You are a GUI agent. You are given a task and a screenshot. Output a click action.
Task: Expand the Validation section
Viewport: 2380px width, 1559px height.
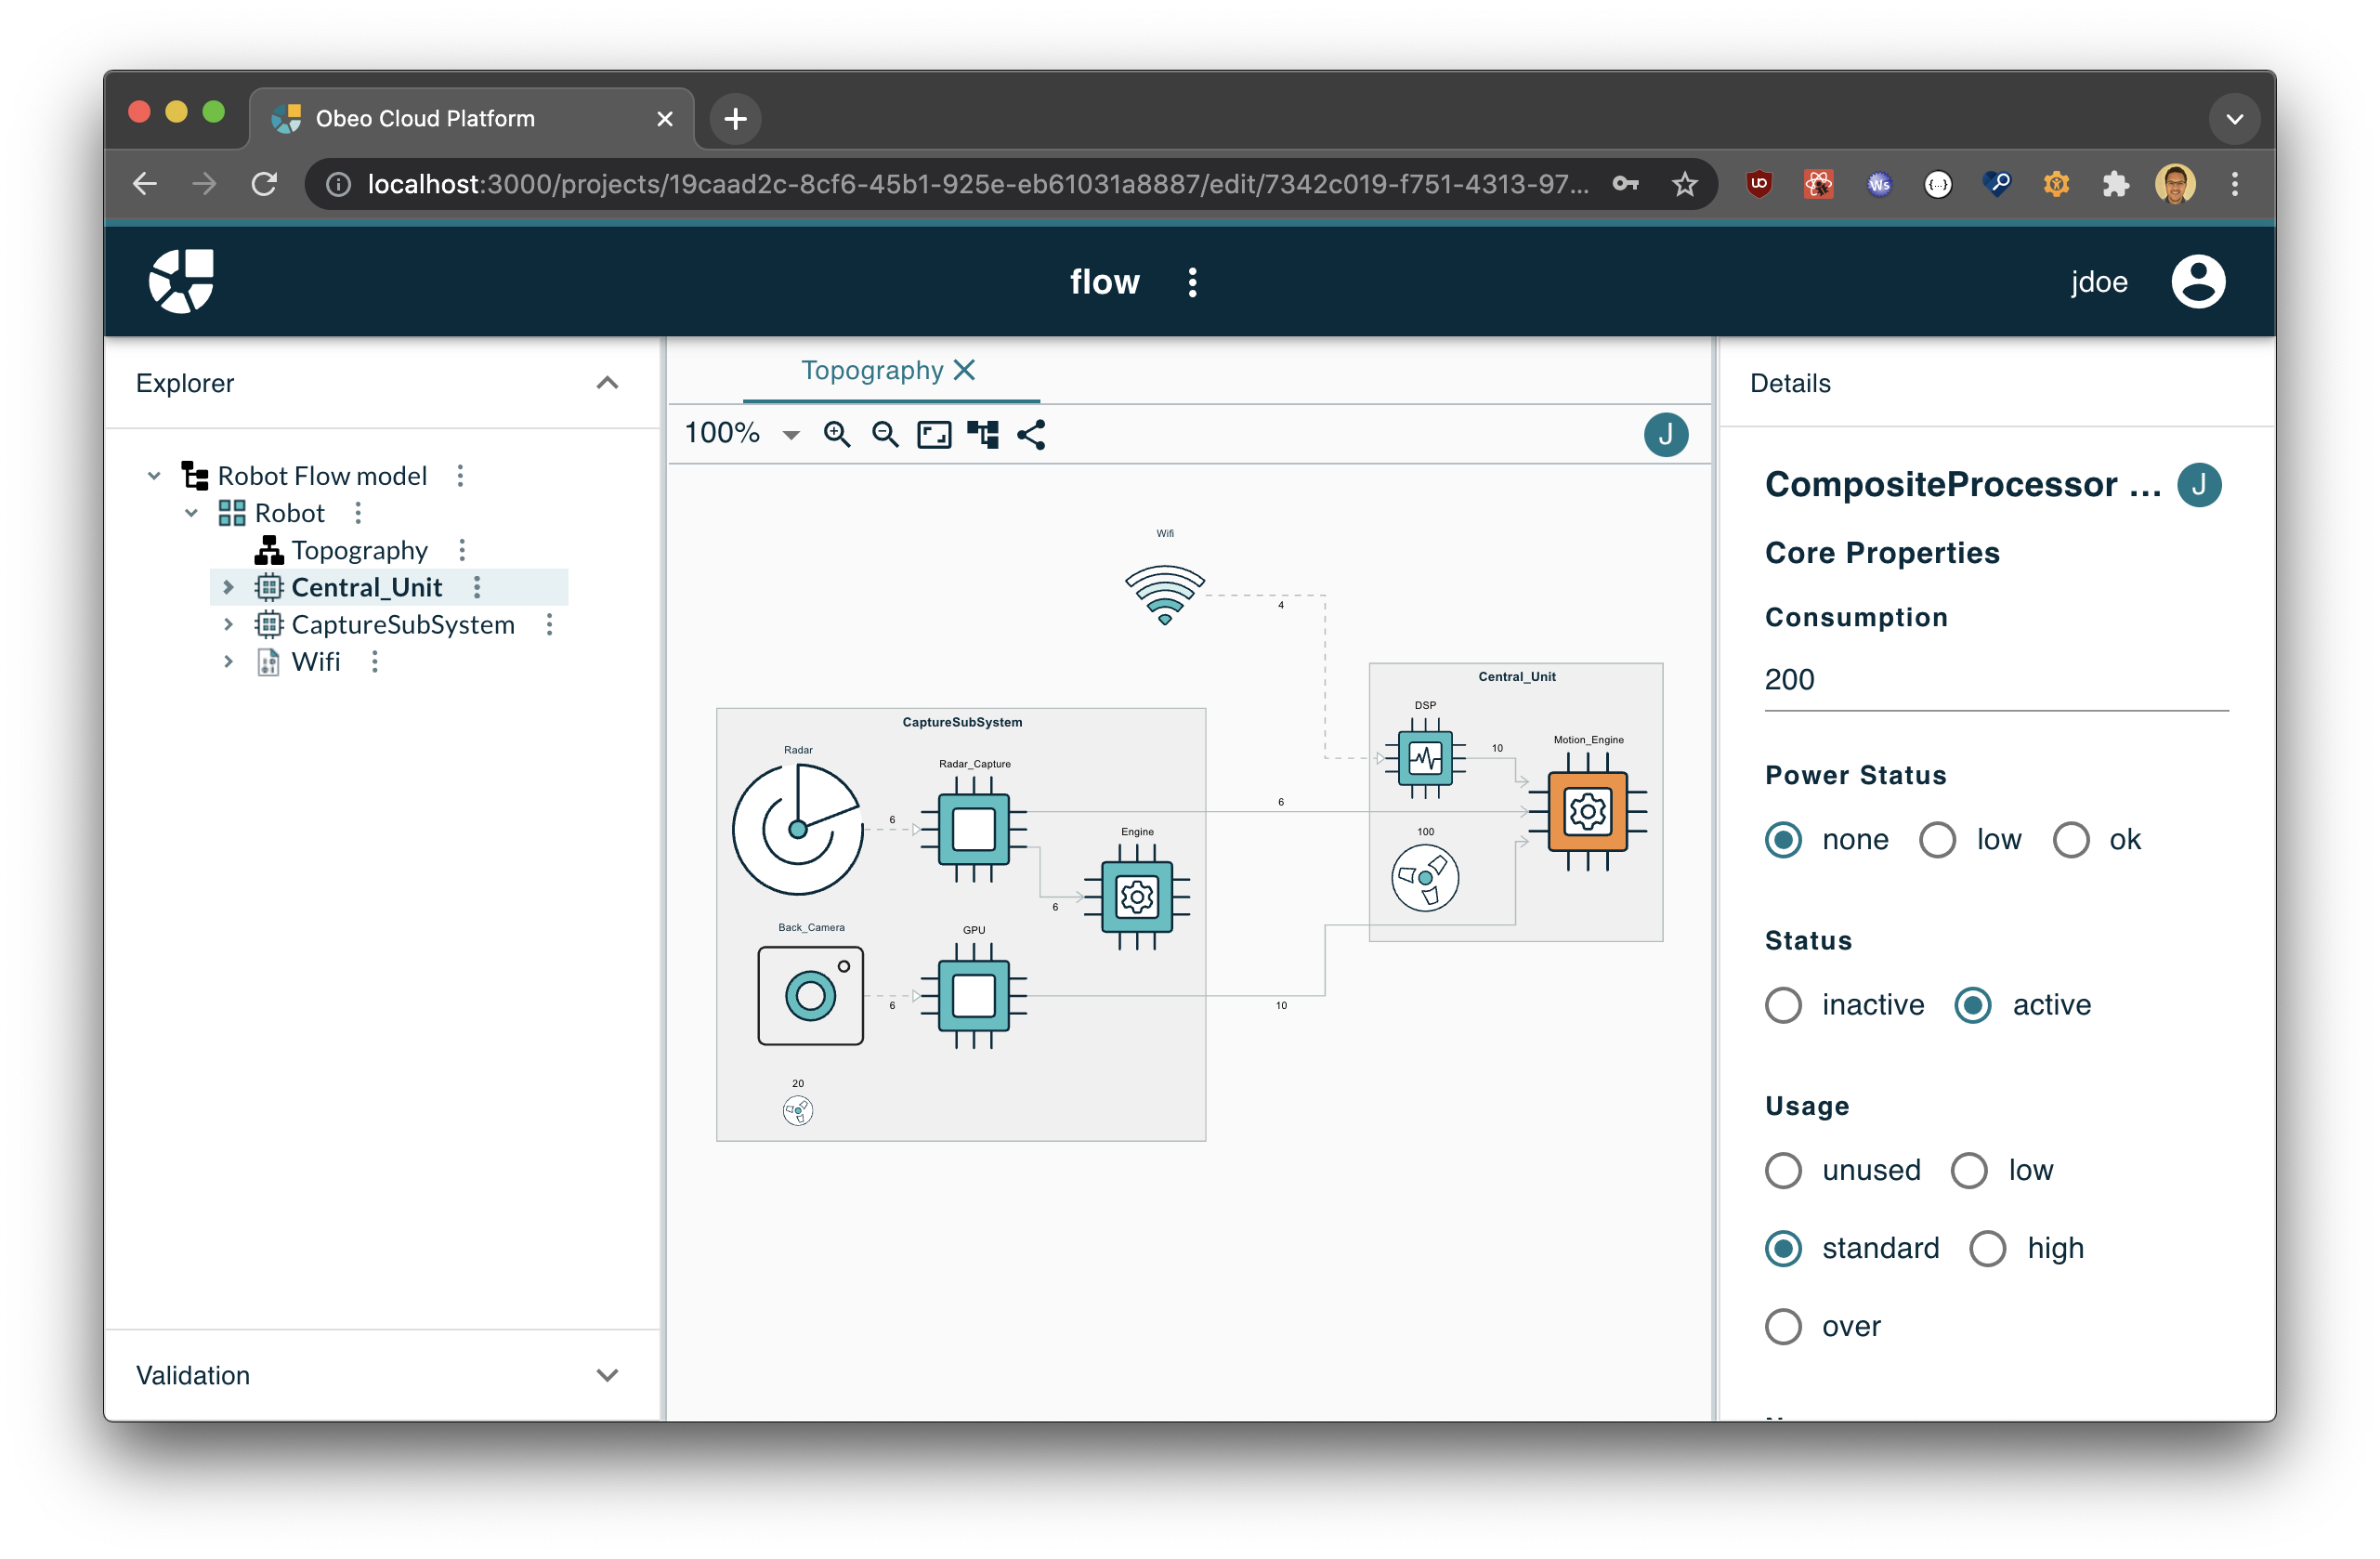(608, 1375)
